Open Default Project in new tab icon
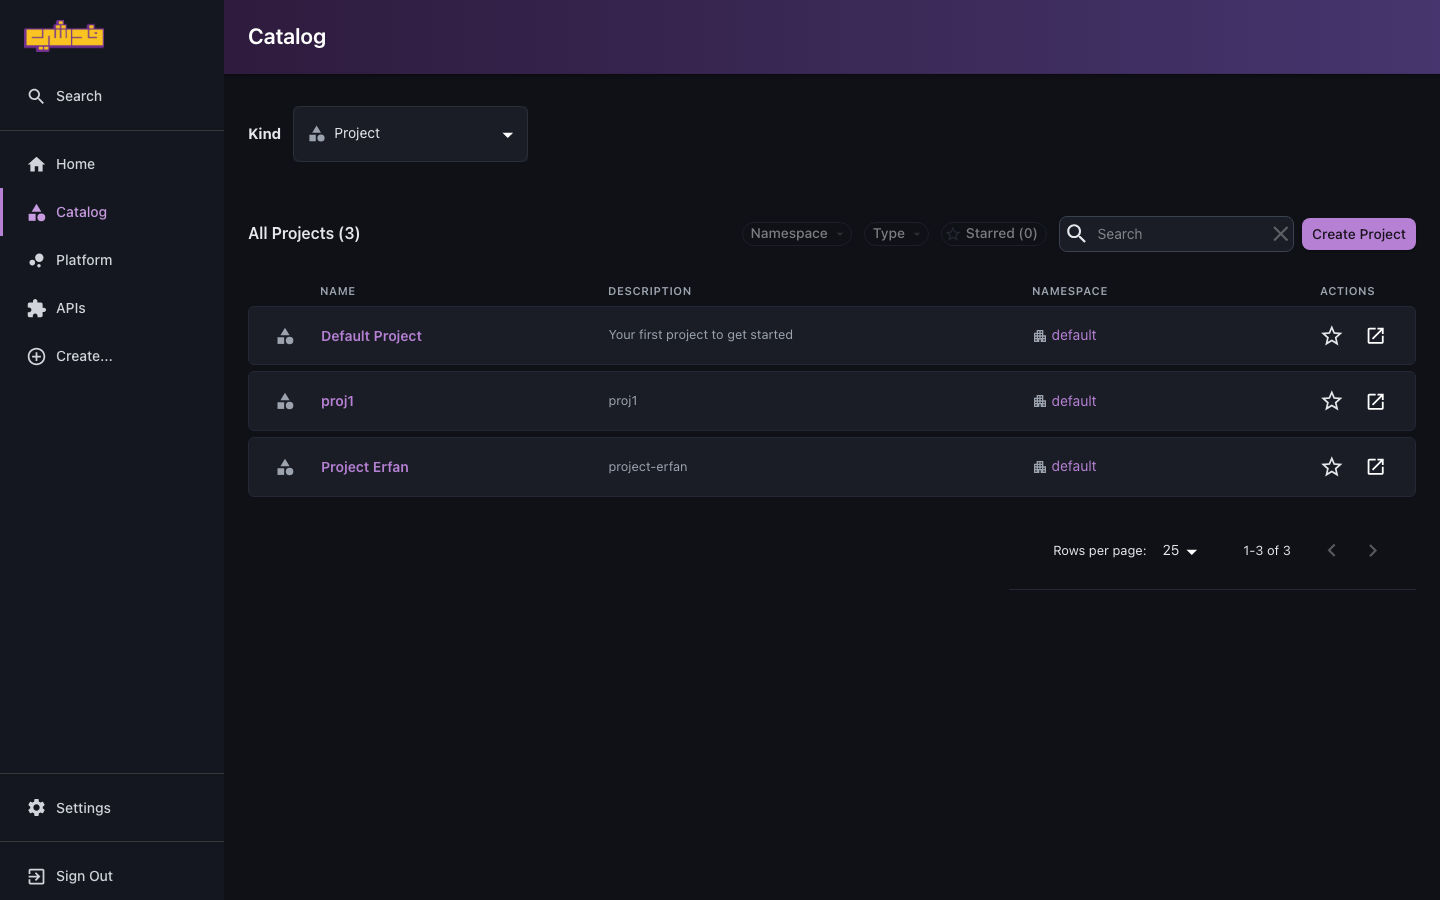Viewport: 1440px width, 900px height. [1375, 336]
